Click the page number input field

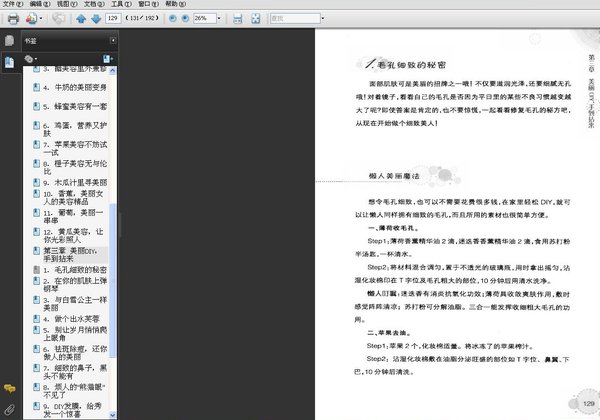point(113,19)
